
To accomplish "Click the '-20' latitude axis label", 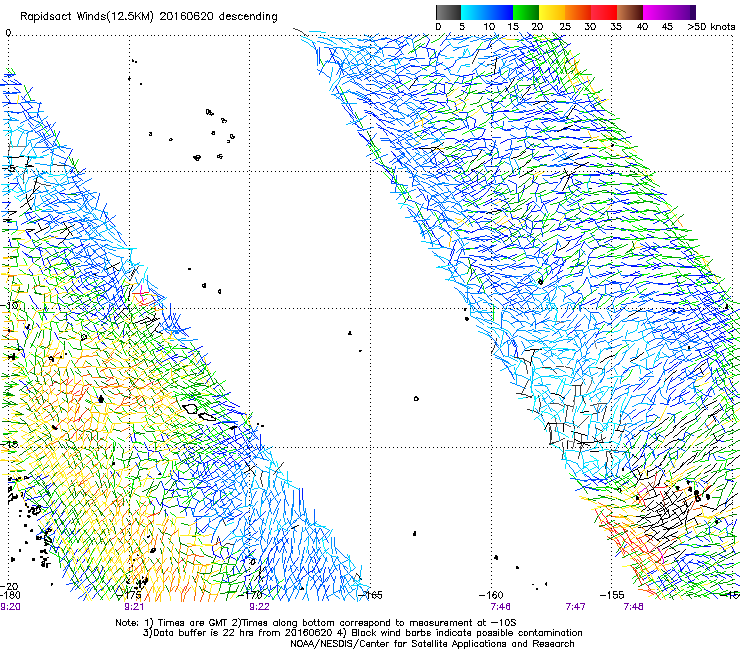I will pyautogui.click(x=9, y=586).
